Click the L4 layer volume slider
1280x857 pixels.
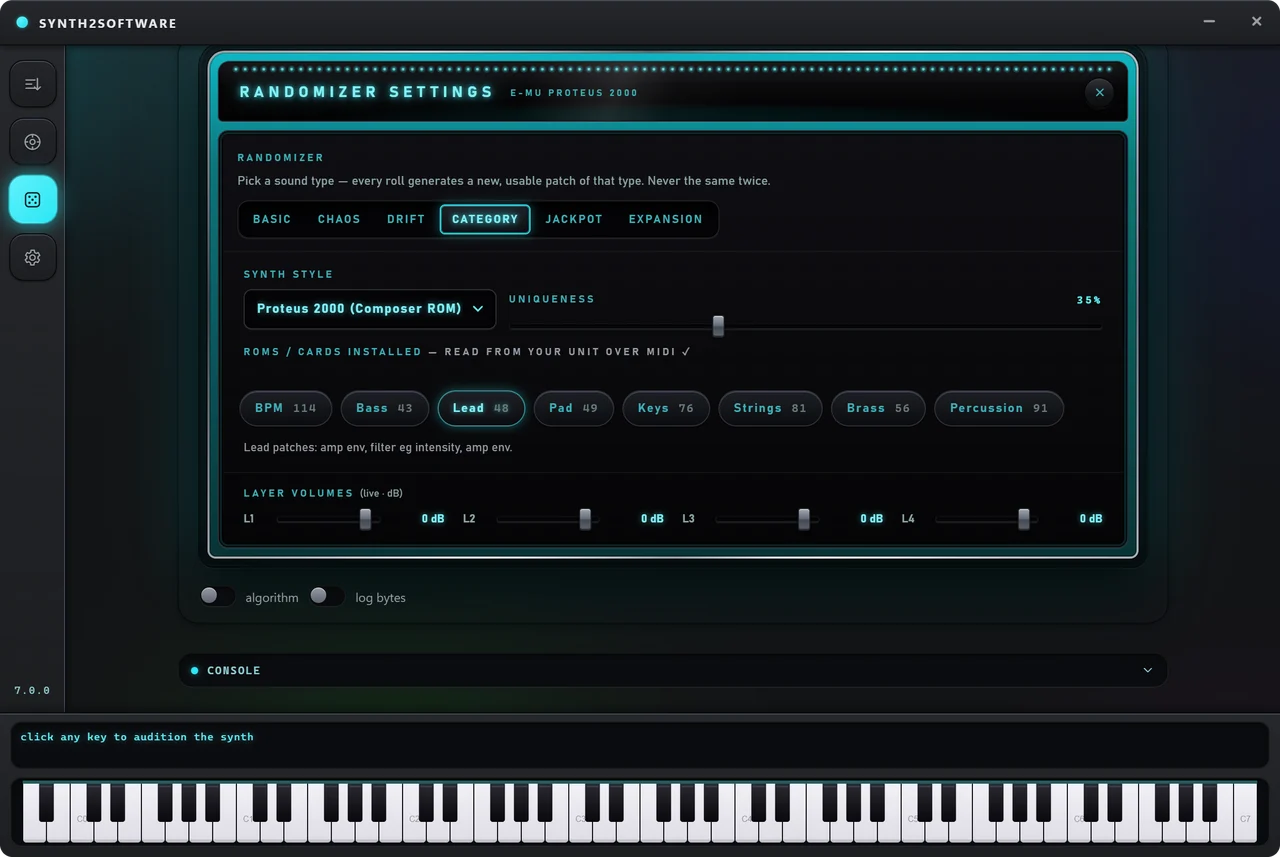986,519
